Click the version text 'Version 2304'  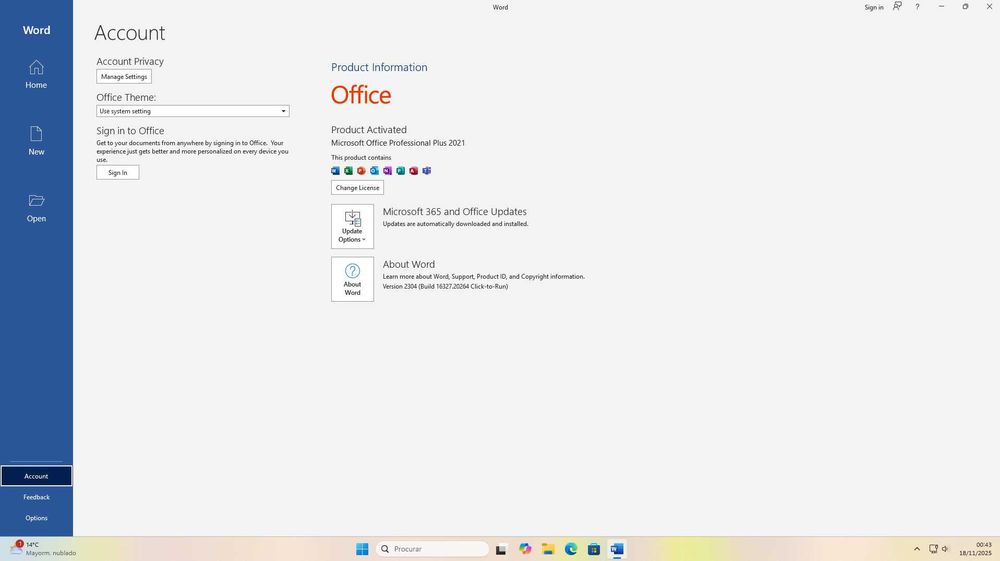pyautogui.click(x=399, y=287)
